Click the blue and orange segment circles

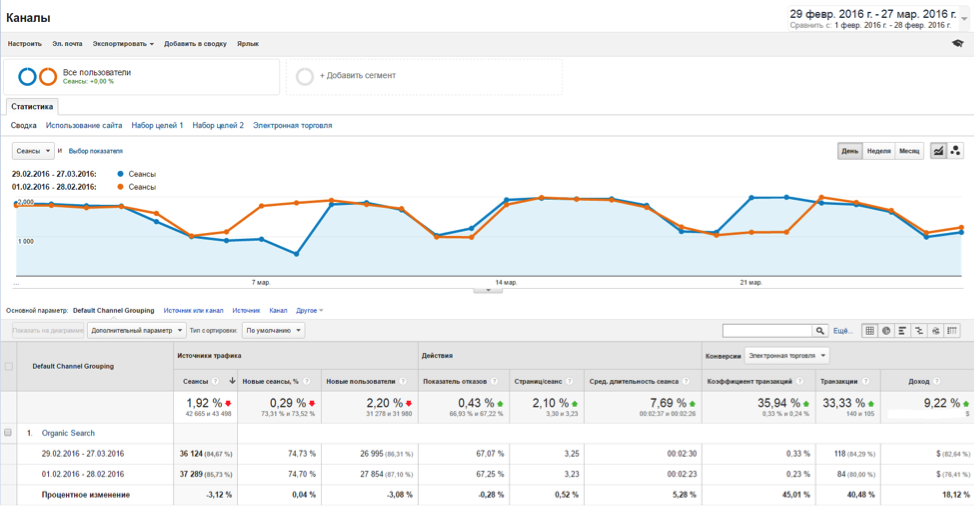pyautogui.click(x=37, y=76)
